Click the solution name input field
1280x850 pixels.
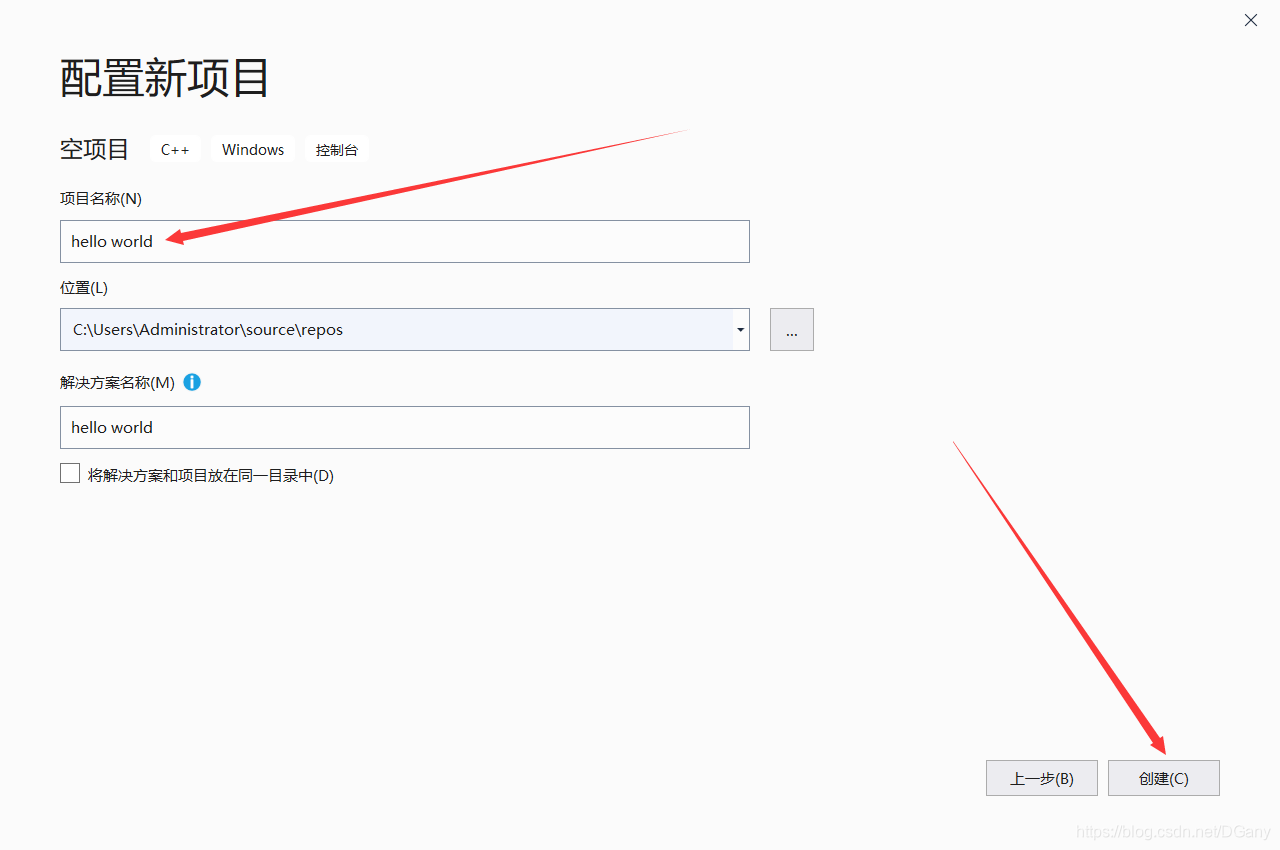[405, 427]
